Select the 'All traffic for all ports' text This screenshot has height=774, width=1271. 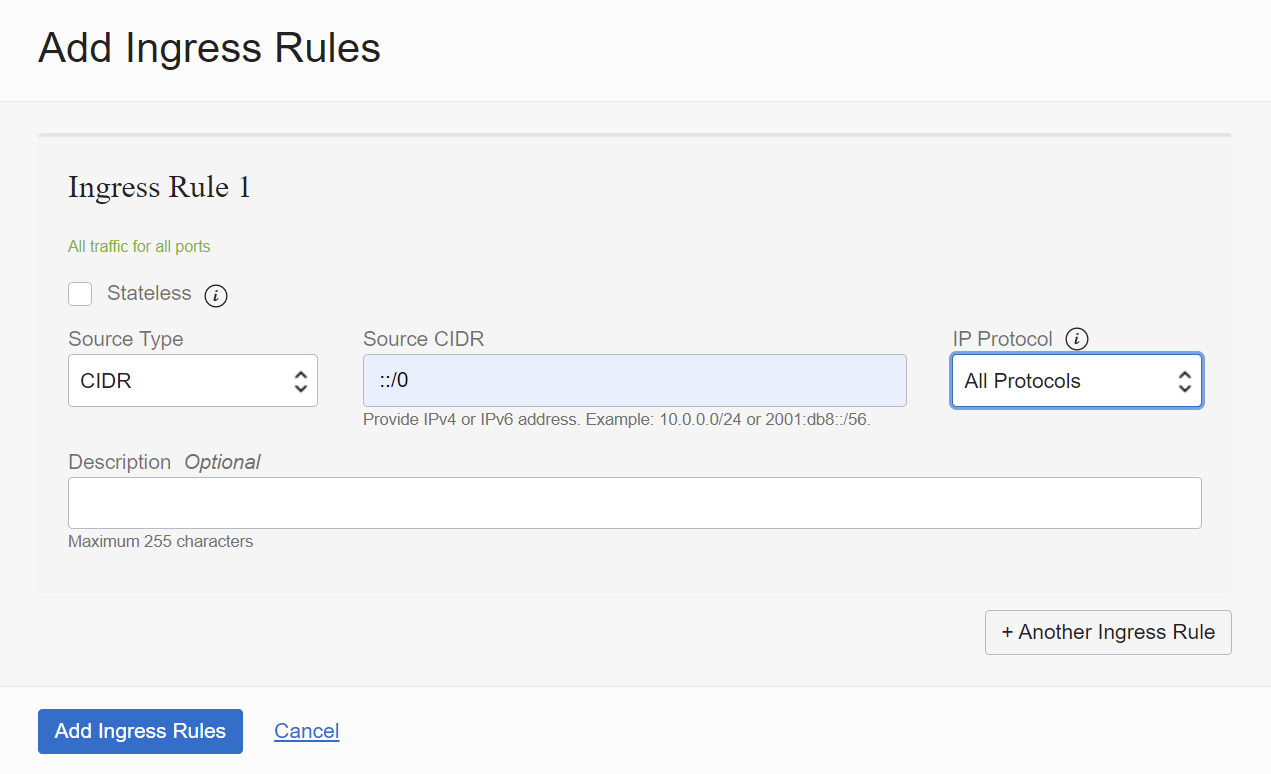[139, 246]
